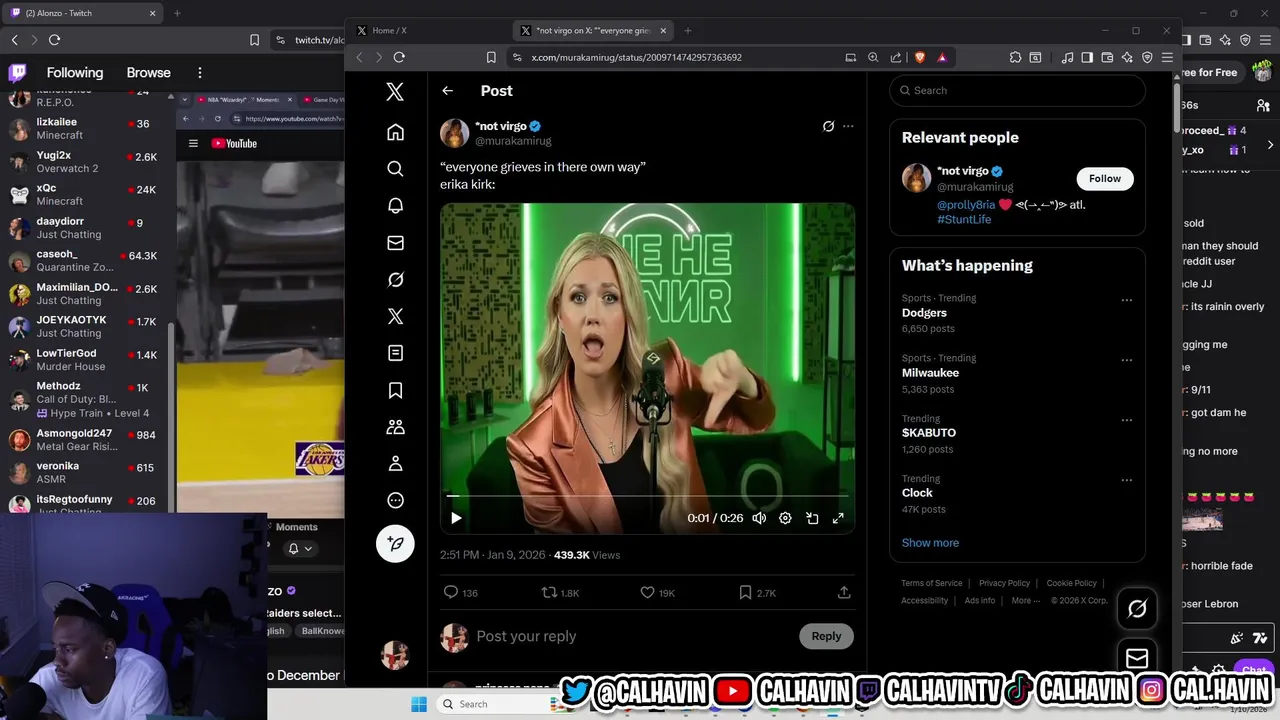Image resolution: width=1280 pixels, height=720 pixels.
Task: Click the x.com address bar URL
Action: coord(636,57)
